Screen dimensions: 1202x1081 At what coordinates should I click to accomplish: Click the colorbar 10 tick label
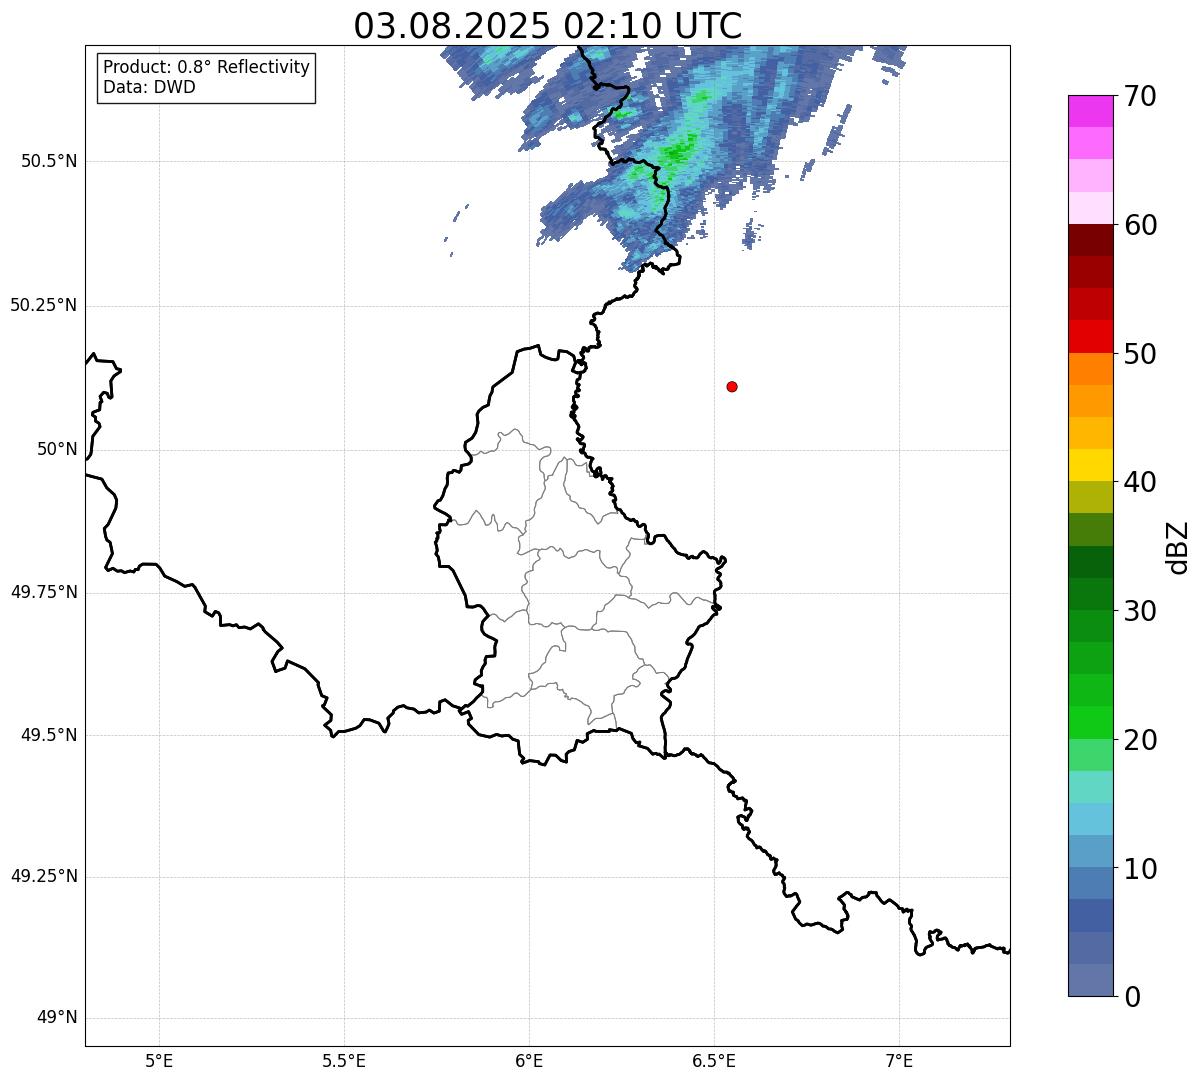pyautogui.click(x=1140, y=868)
